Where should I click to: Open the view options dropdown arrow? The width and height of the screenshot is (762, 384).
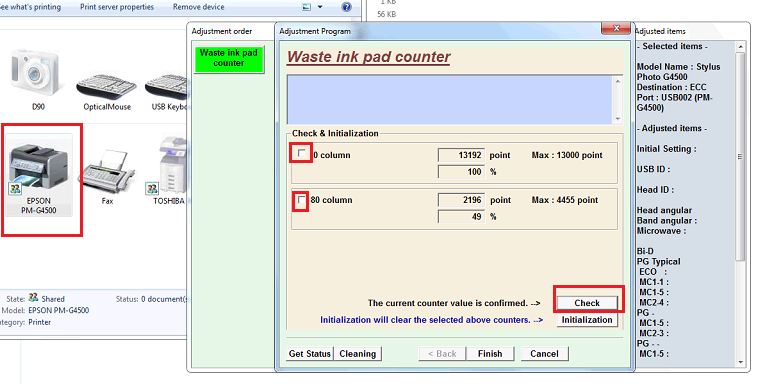[320, 7]
